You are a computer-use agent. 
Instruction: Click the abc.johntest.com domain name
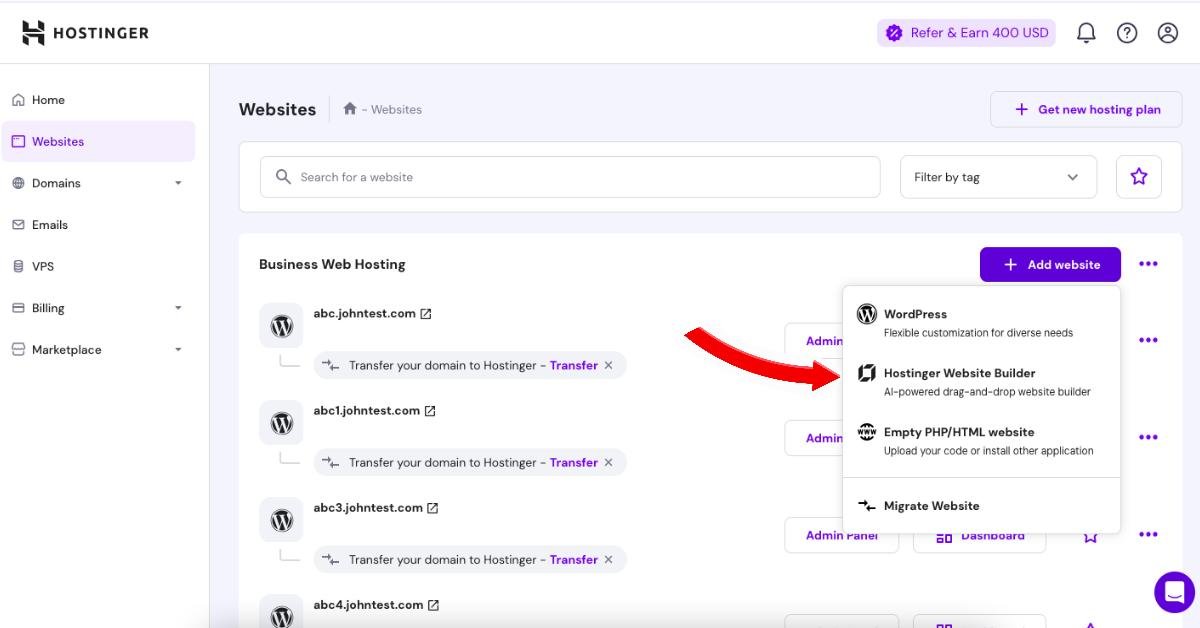tap(364, 313)
